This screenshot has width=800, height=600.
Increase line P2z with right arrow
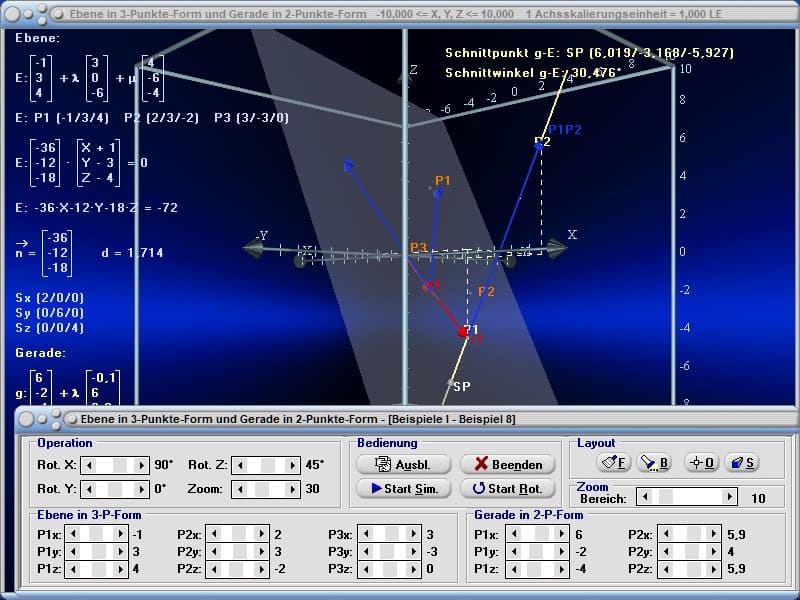pyautogui.click(x=713, y=569)
